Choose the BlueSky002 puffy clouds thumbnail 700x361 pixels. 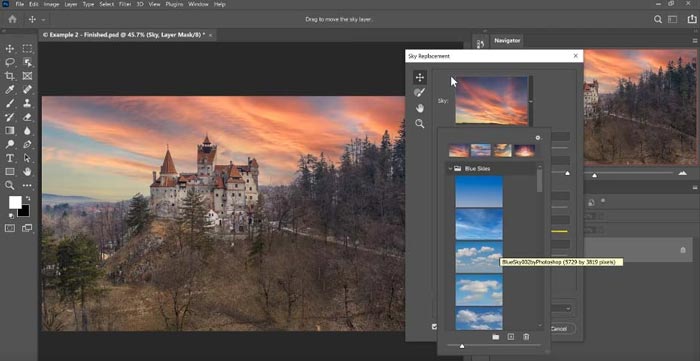479,257
